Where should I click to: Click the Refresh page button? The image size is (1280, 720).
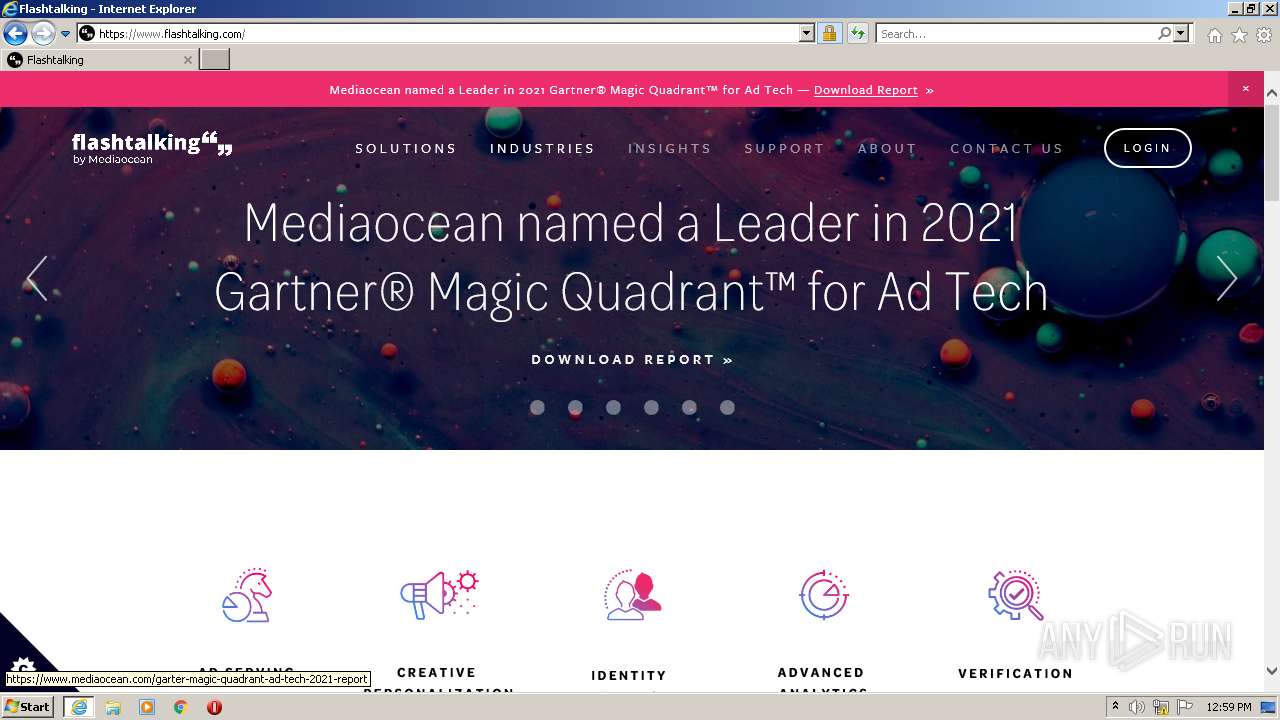[x=857, y=33]
